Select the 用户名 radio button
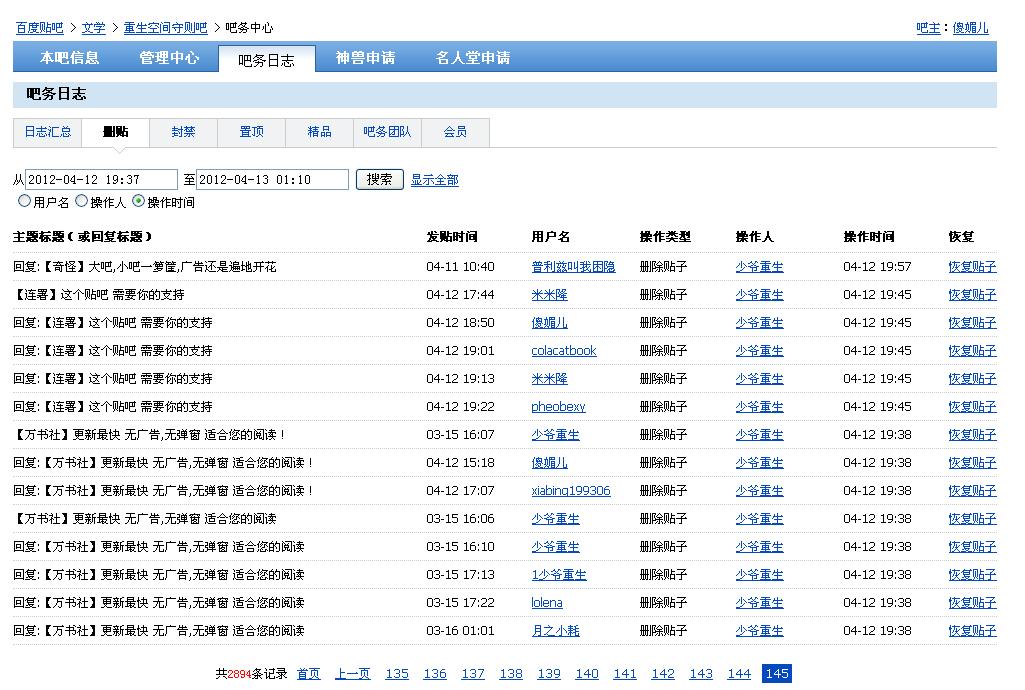 click(x=24, y=201)
